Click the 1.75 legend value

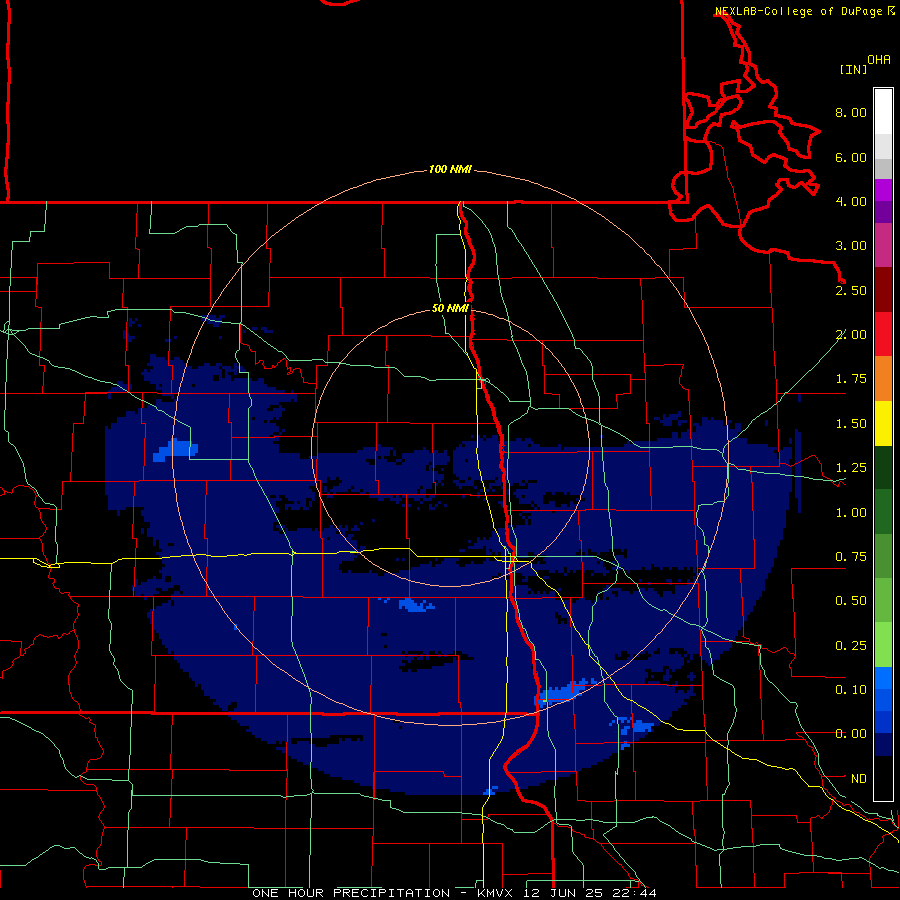click(x=851, y=379)
